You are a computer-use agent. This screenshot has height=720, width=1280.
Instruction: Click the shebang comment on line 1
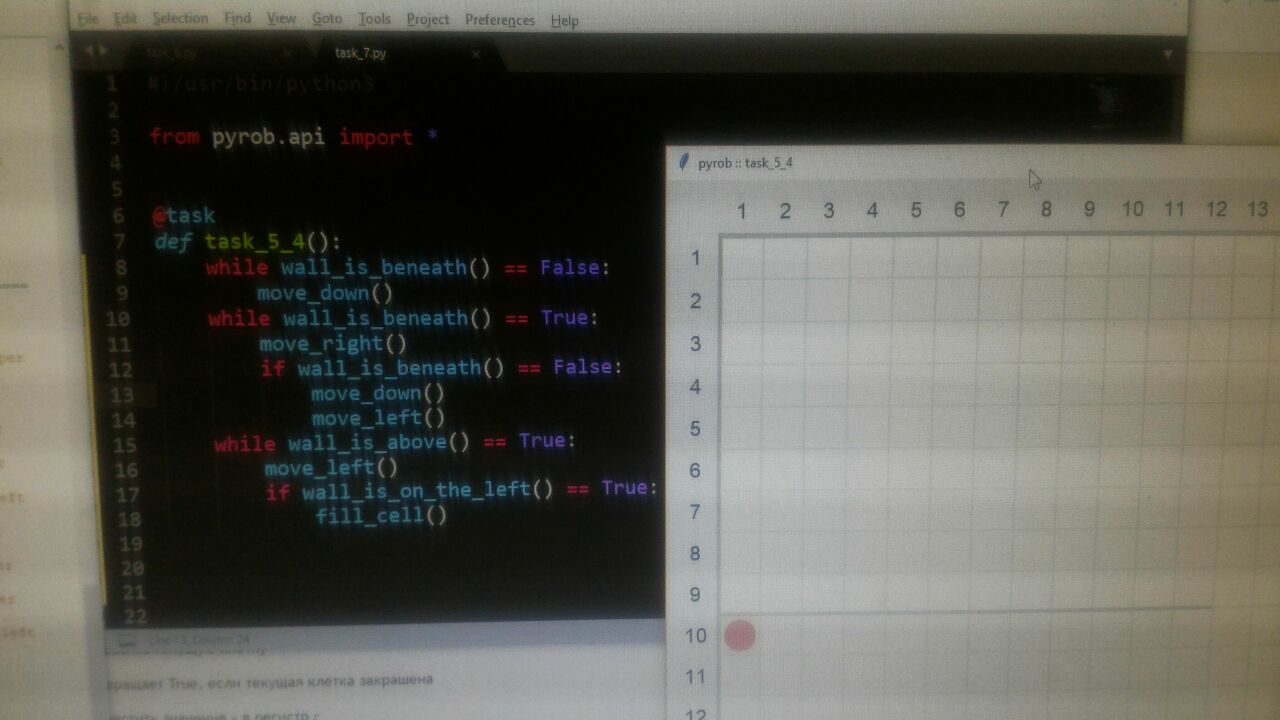[x=260, y=84]
